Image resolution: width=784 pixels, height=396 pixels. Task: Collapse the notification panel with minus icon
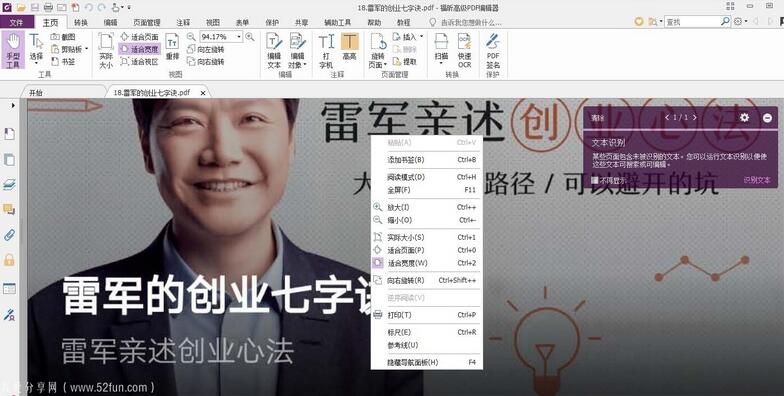[768, 118]
